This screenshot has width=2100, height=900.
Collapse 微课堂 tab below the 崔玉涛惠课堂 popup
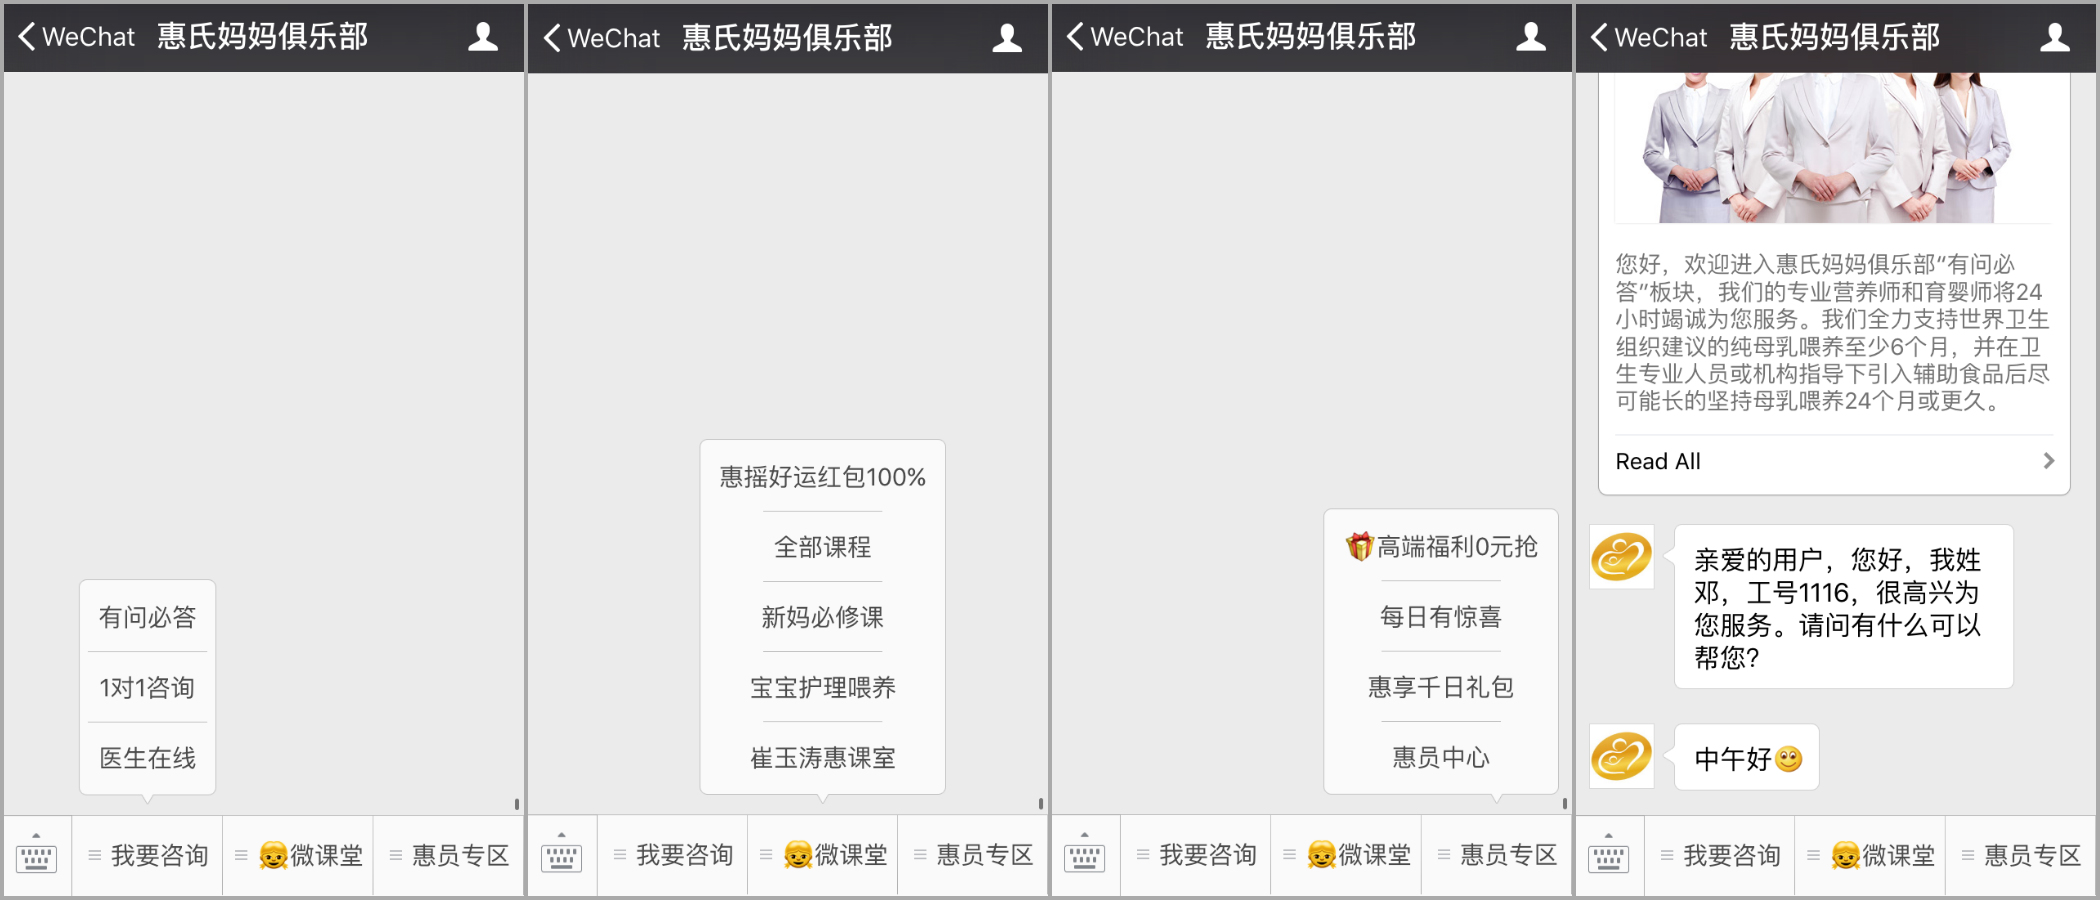(823, 855)
